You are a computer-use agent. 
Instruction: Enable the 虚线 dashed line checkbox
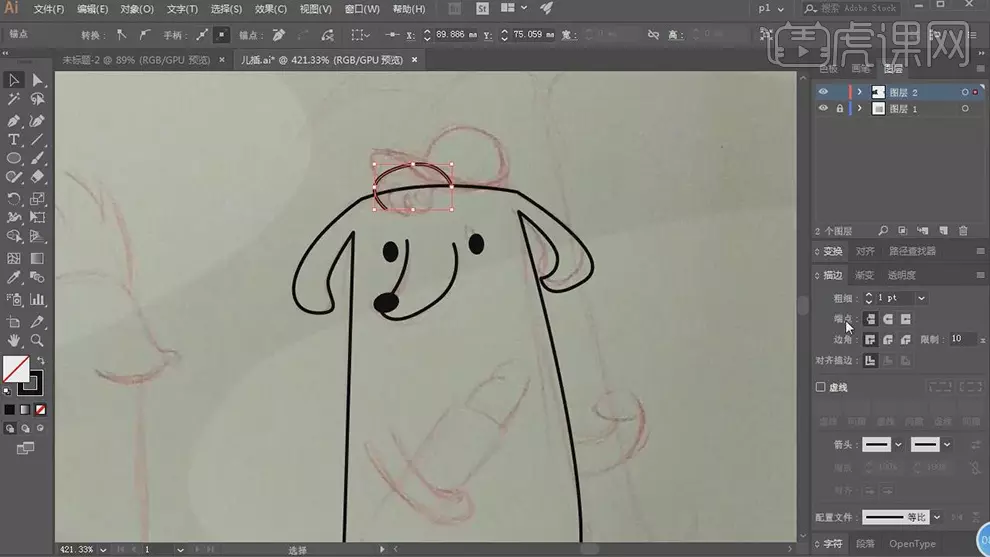(x=821, y=387)
